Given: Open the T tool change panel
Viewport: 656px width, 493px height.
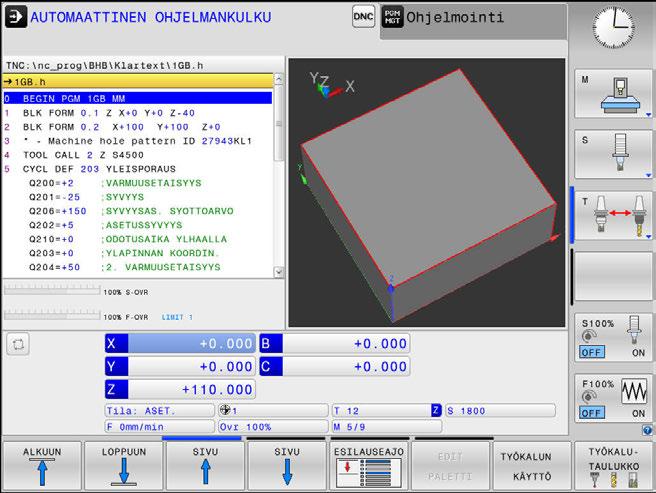Looking at the screenshot, I should click(613, 216).
